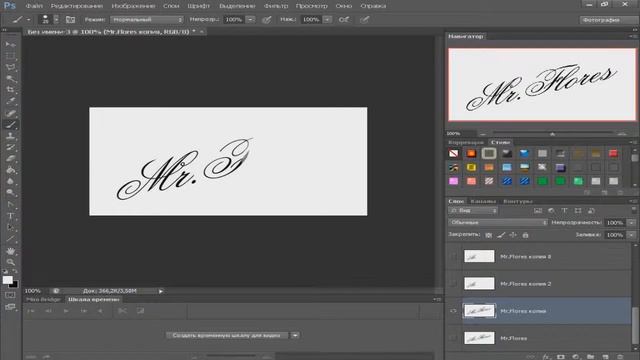The width and height of the screenshot is (640, 360).
Task: Click the foreground color swatch
Action: [7, 280]
